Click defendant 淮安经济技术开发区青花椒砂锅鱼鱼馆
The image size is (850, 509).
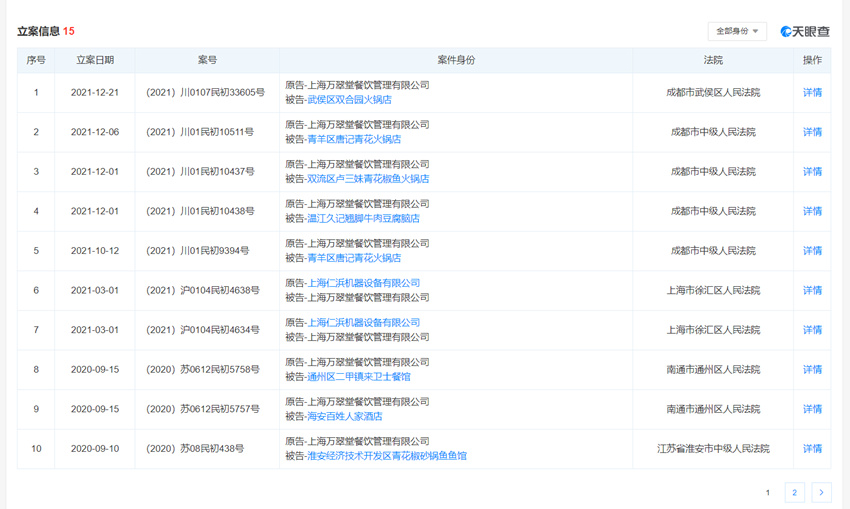[387, 456]
